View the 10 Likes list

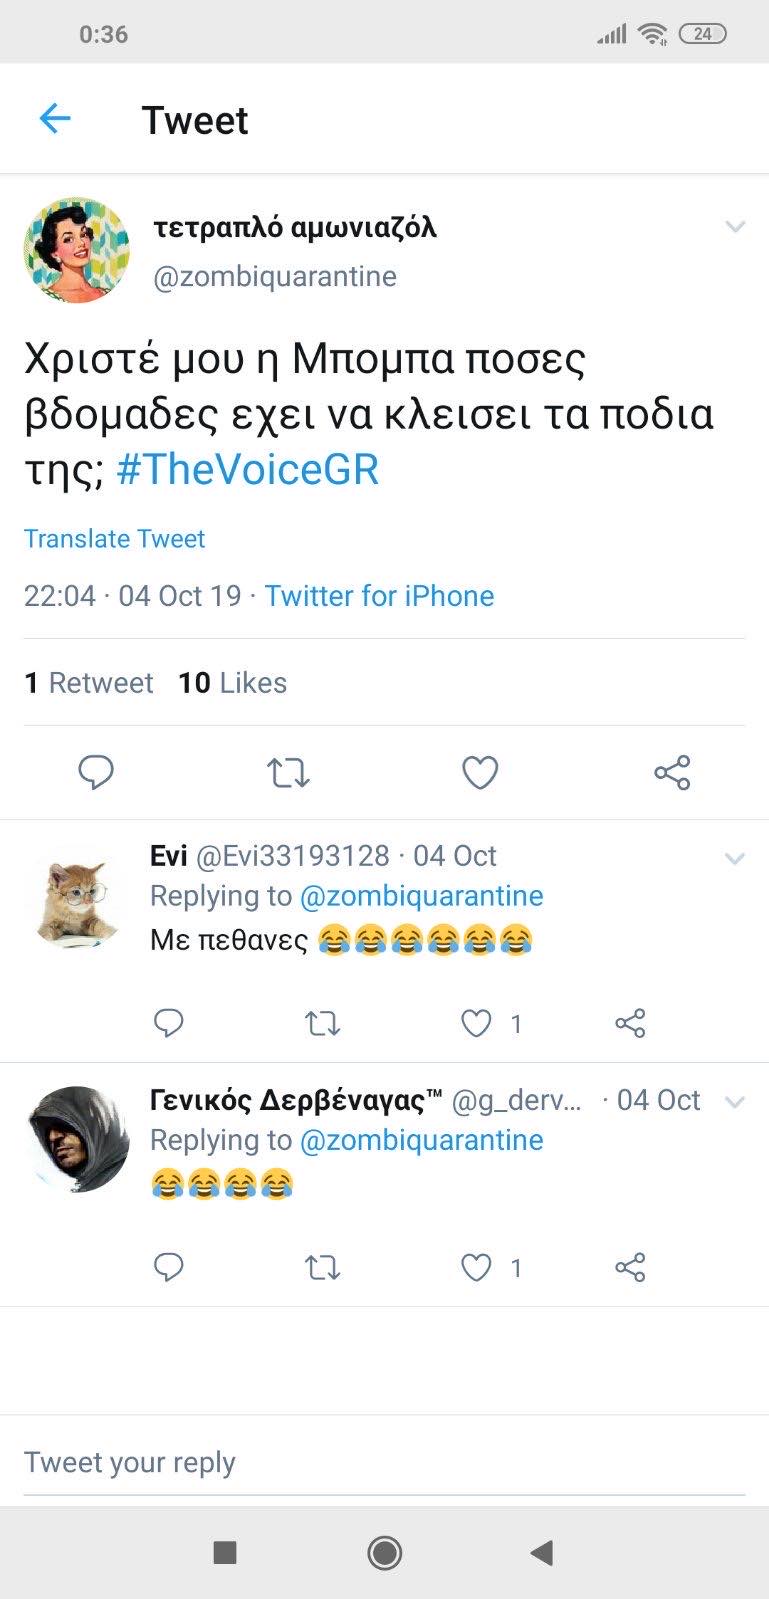232,683
